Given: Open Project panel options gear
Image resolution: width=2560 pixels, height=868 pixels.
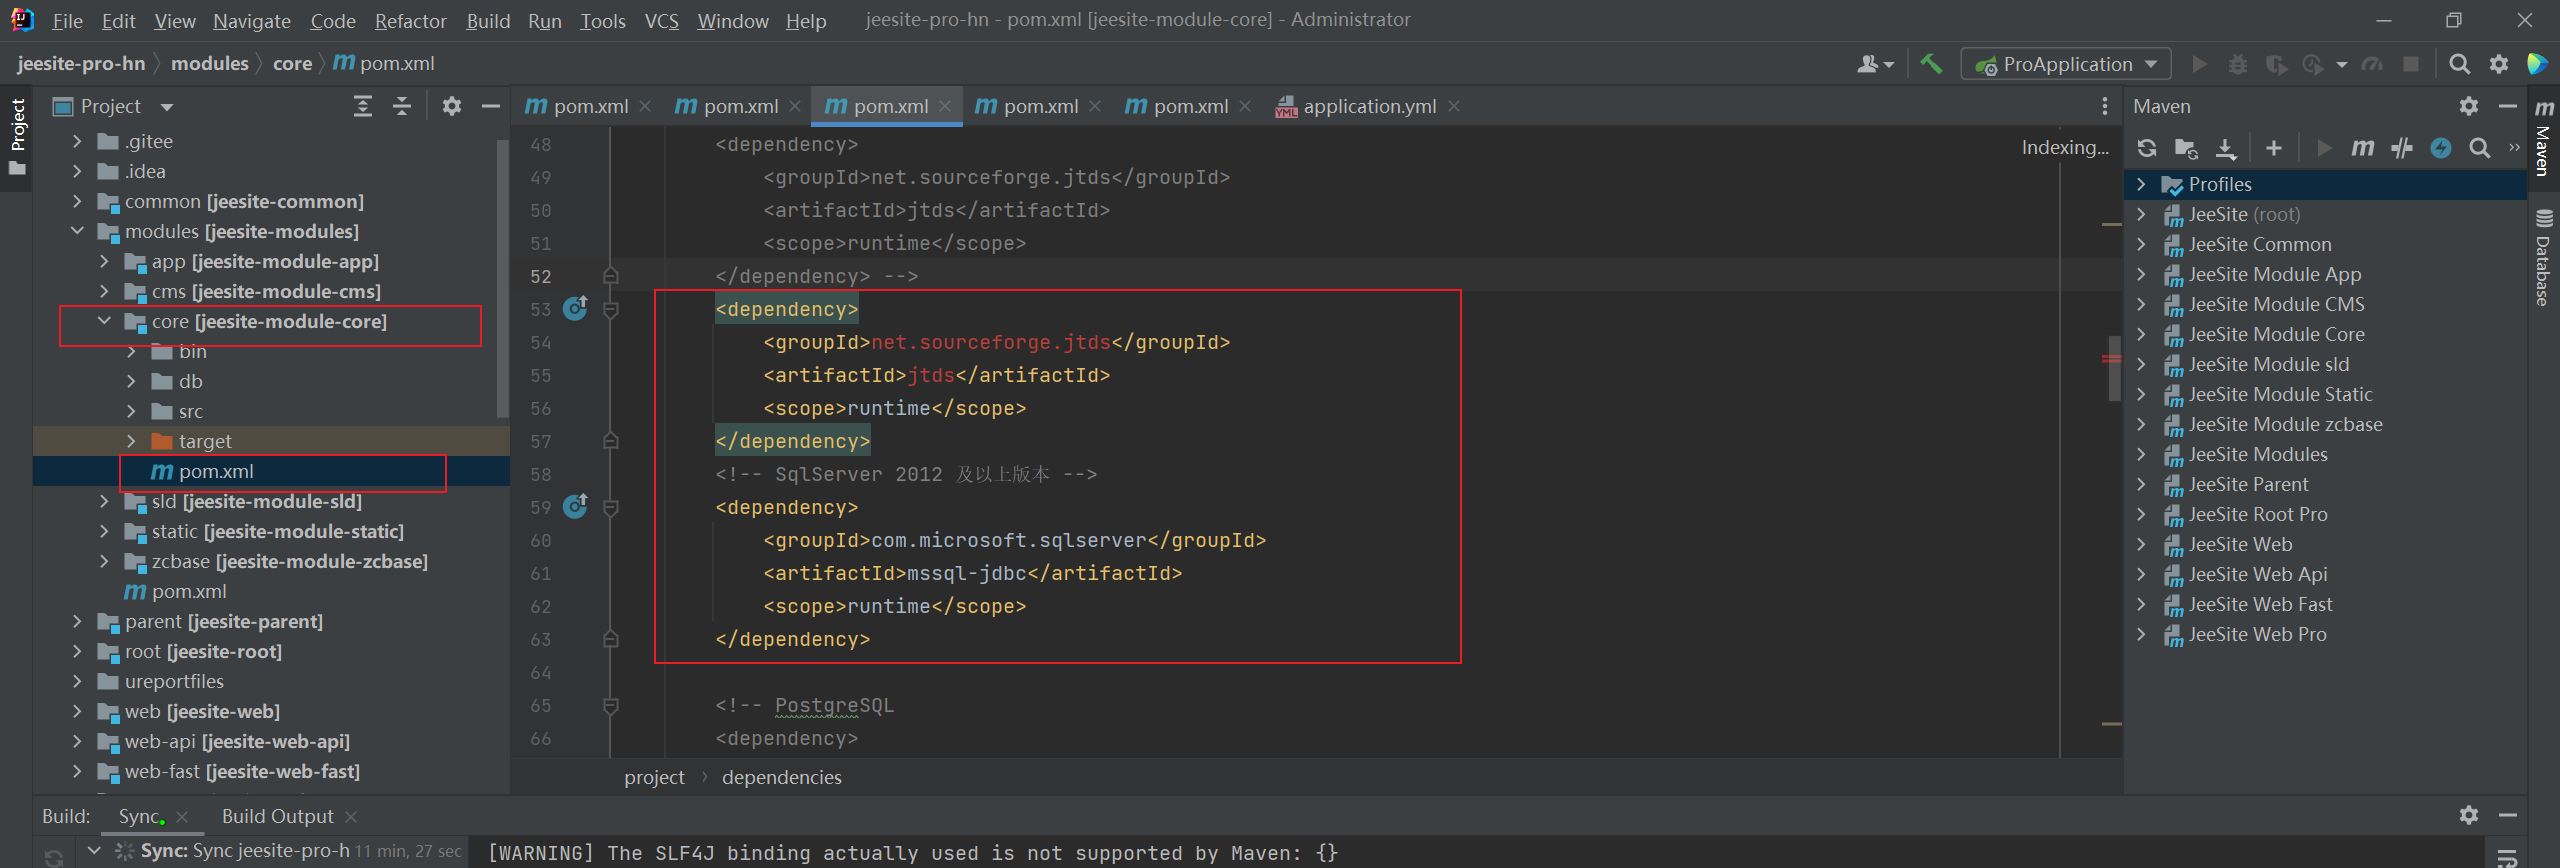Looking at the screenshot, I should click(452, 106).
